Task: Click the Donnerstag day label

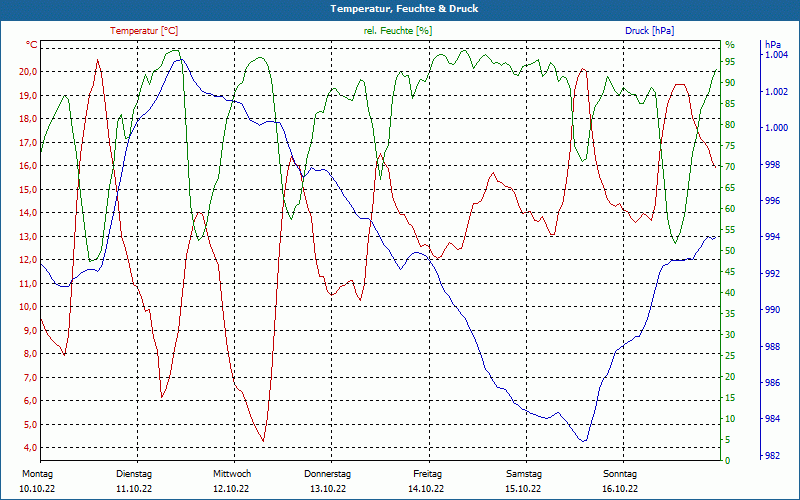Action: pos(328,474)
